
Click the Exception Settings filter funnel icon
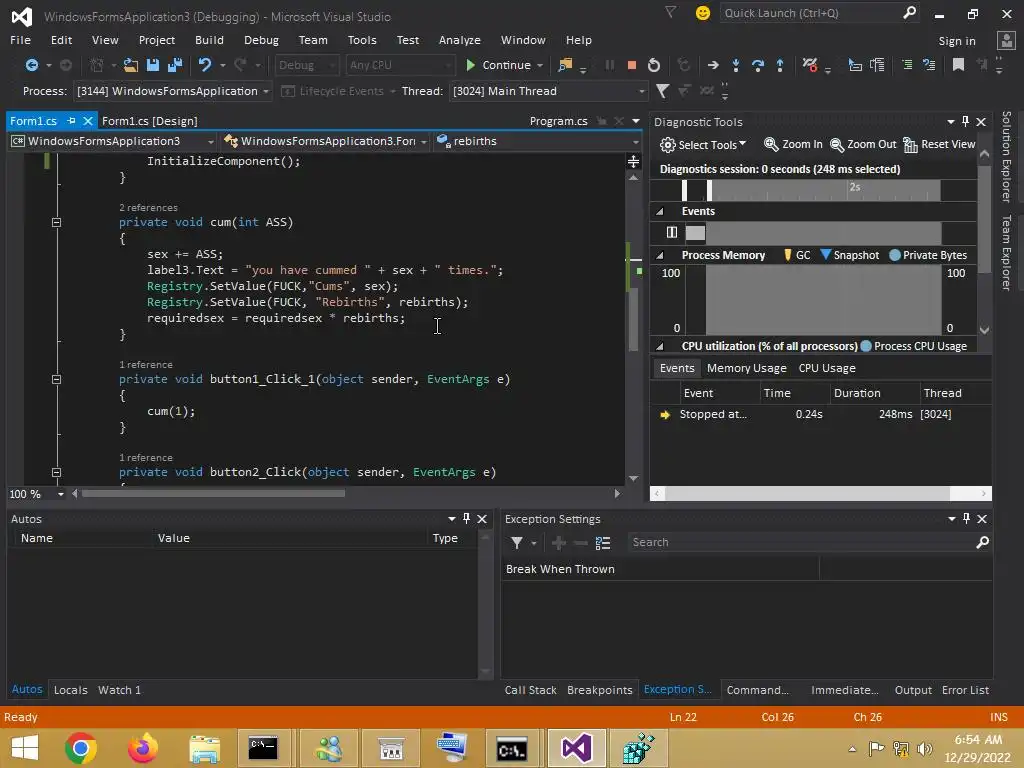[517, 543]
